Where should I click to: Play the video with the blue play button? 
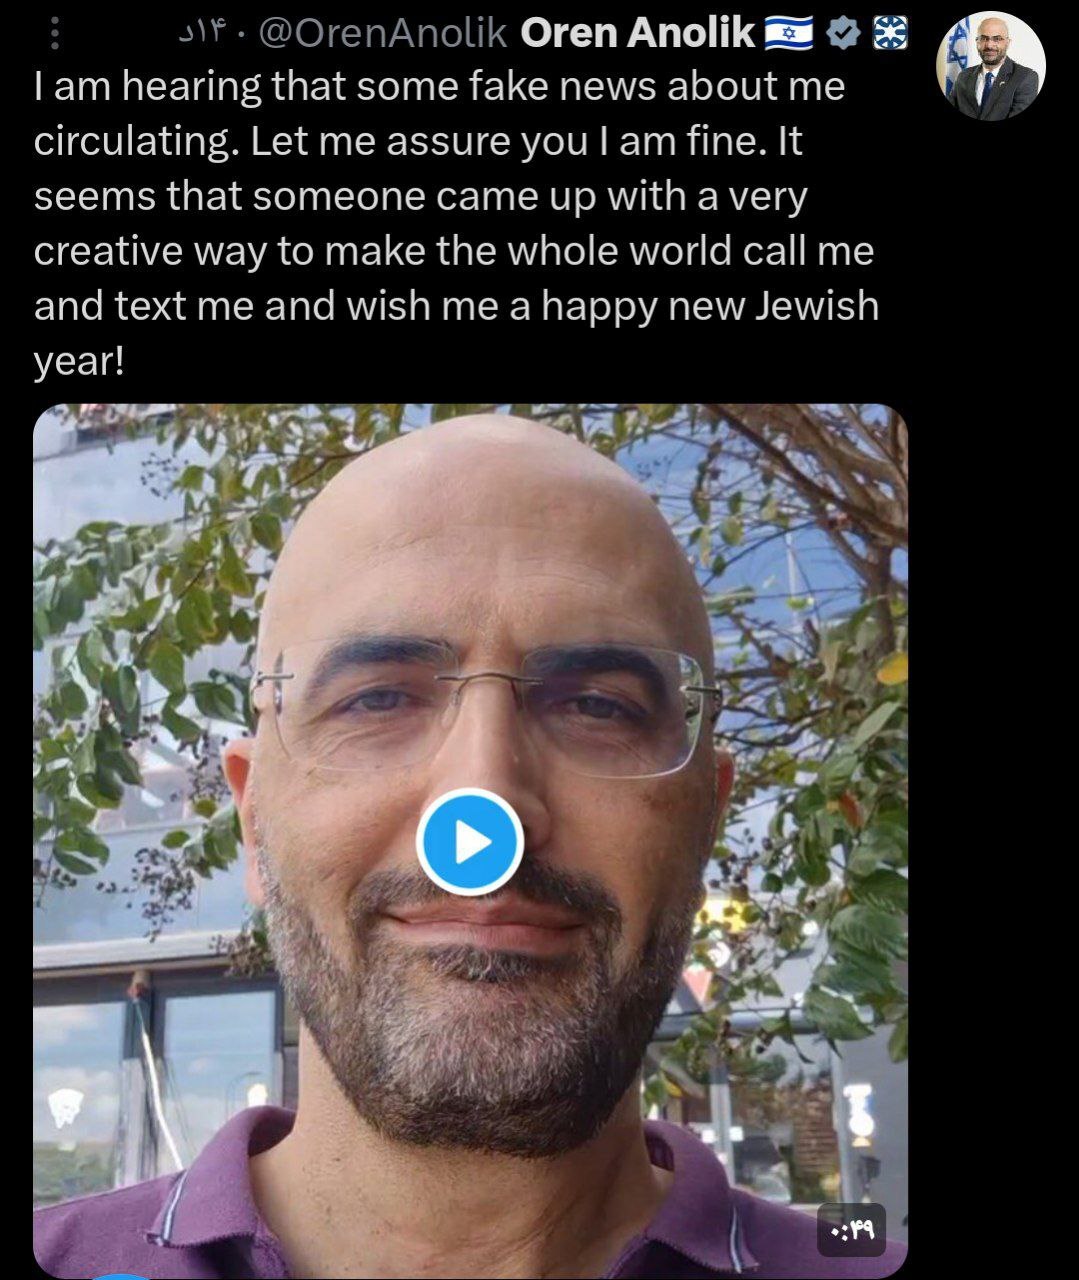(x=470, y=842)
